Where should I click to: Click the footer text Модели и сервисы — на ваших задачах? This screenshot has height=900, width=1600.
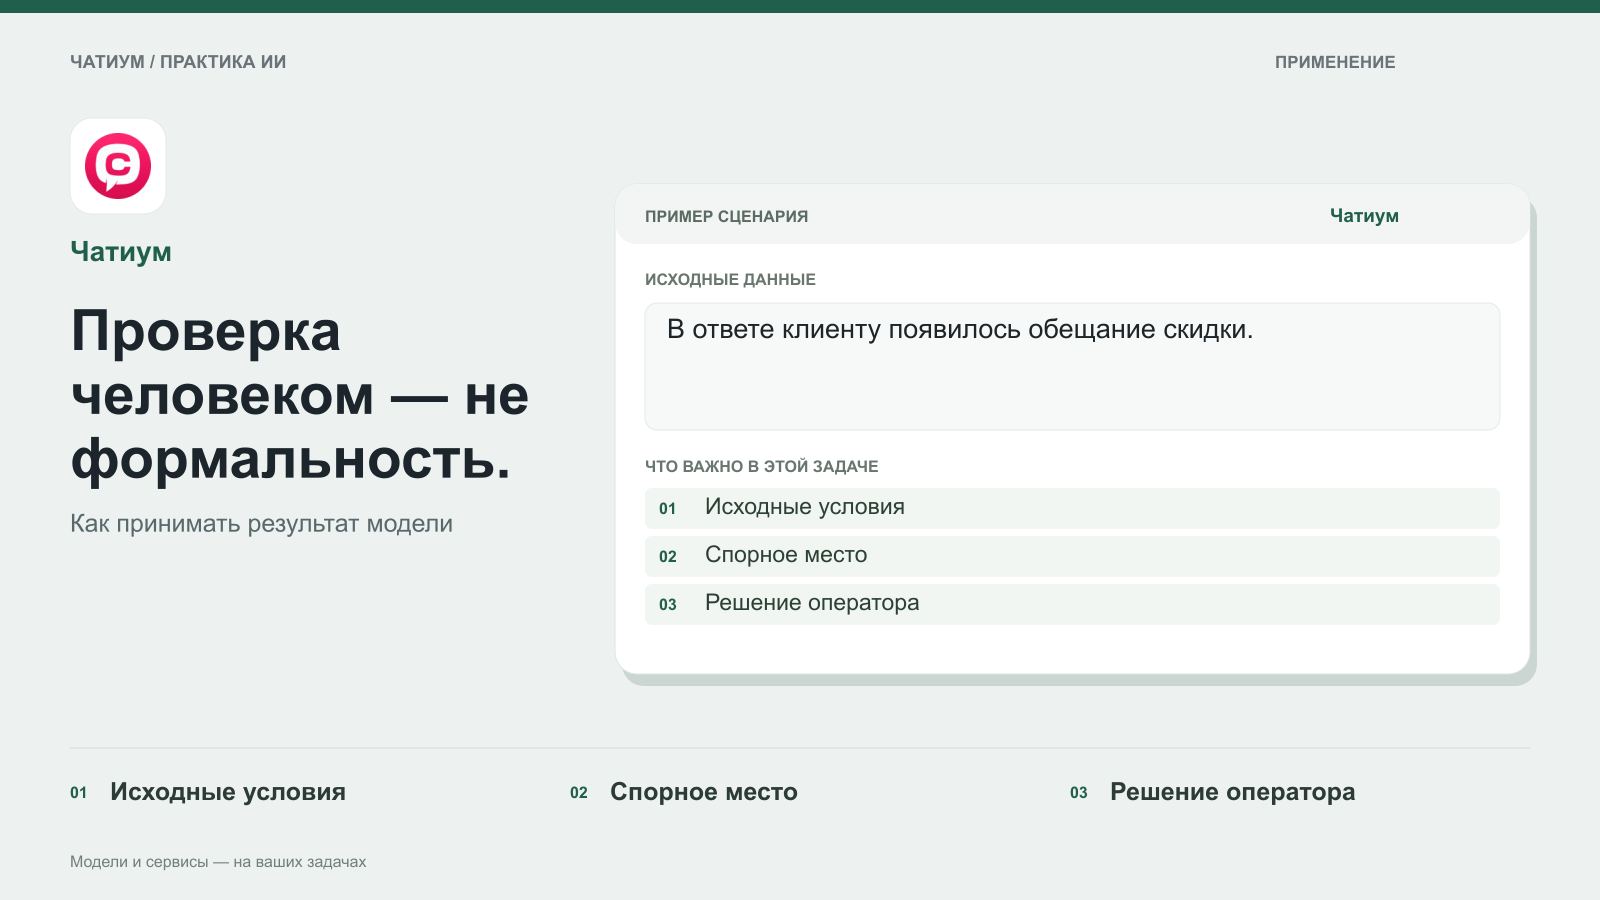218,862
